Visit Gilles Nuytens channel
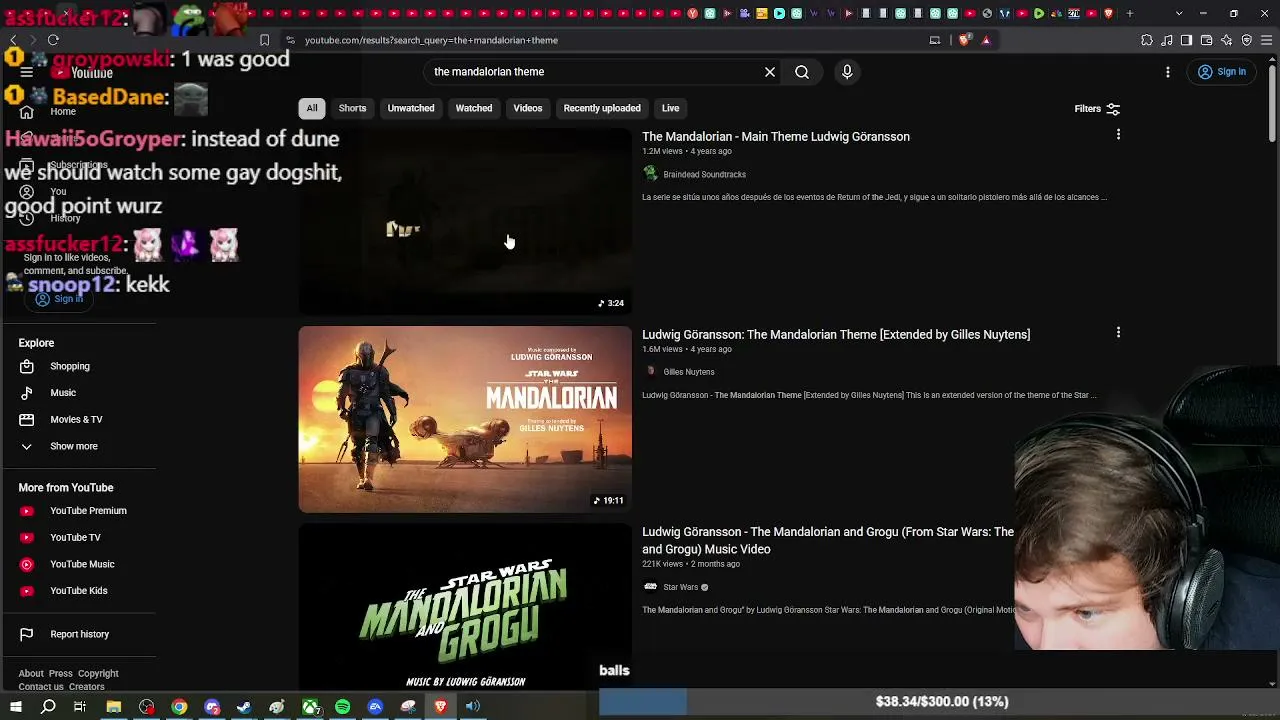 pos(689,372)
